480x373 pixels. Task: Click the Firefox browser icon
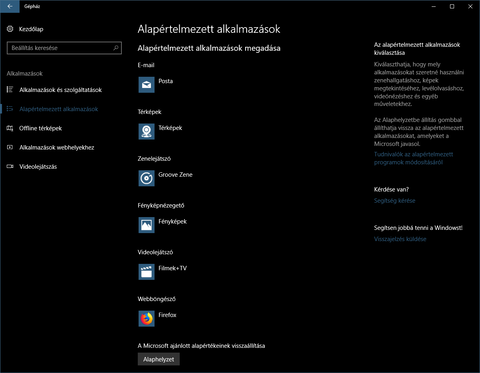pos(146,319)
